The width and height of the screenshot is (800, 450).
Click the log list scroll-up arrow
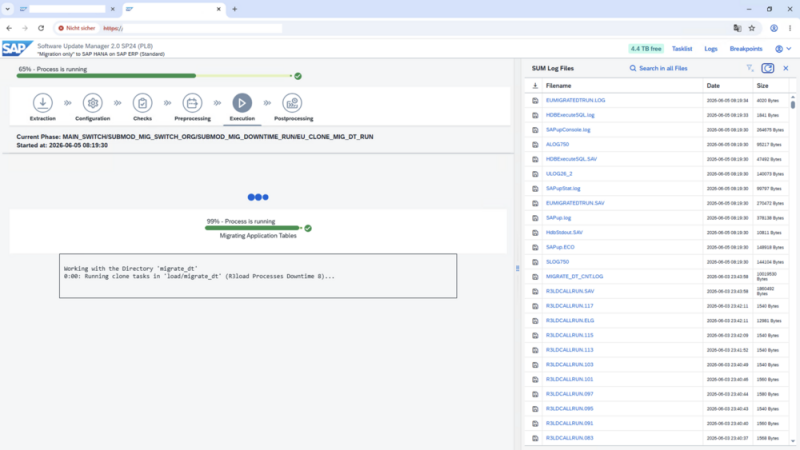(792, 96)
